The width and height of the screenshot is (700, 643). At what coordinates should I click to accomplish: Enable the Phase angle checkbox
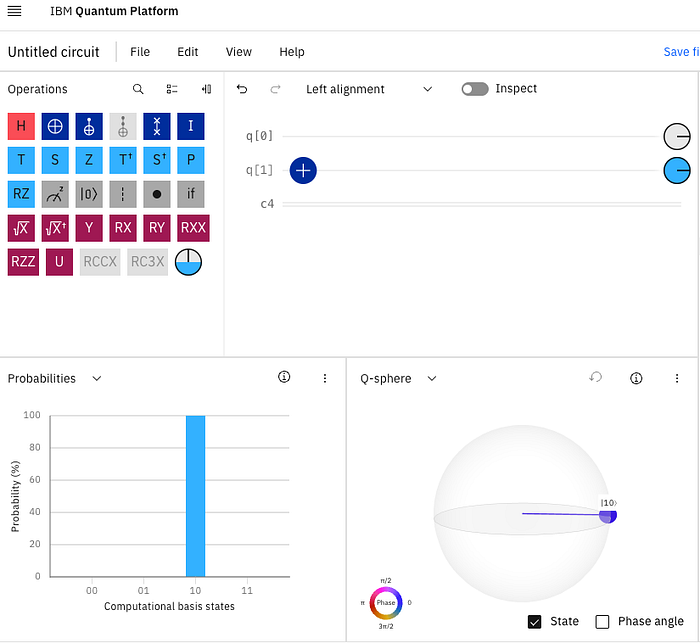pos(602,622)
